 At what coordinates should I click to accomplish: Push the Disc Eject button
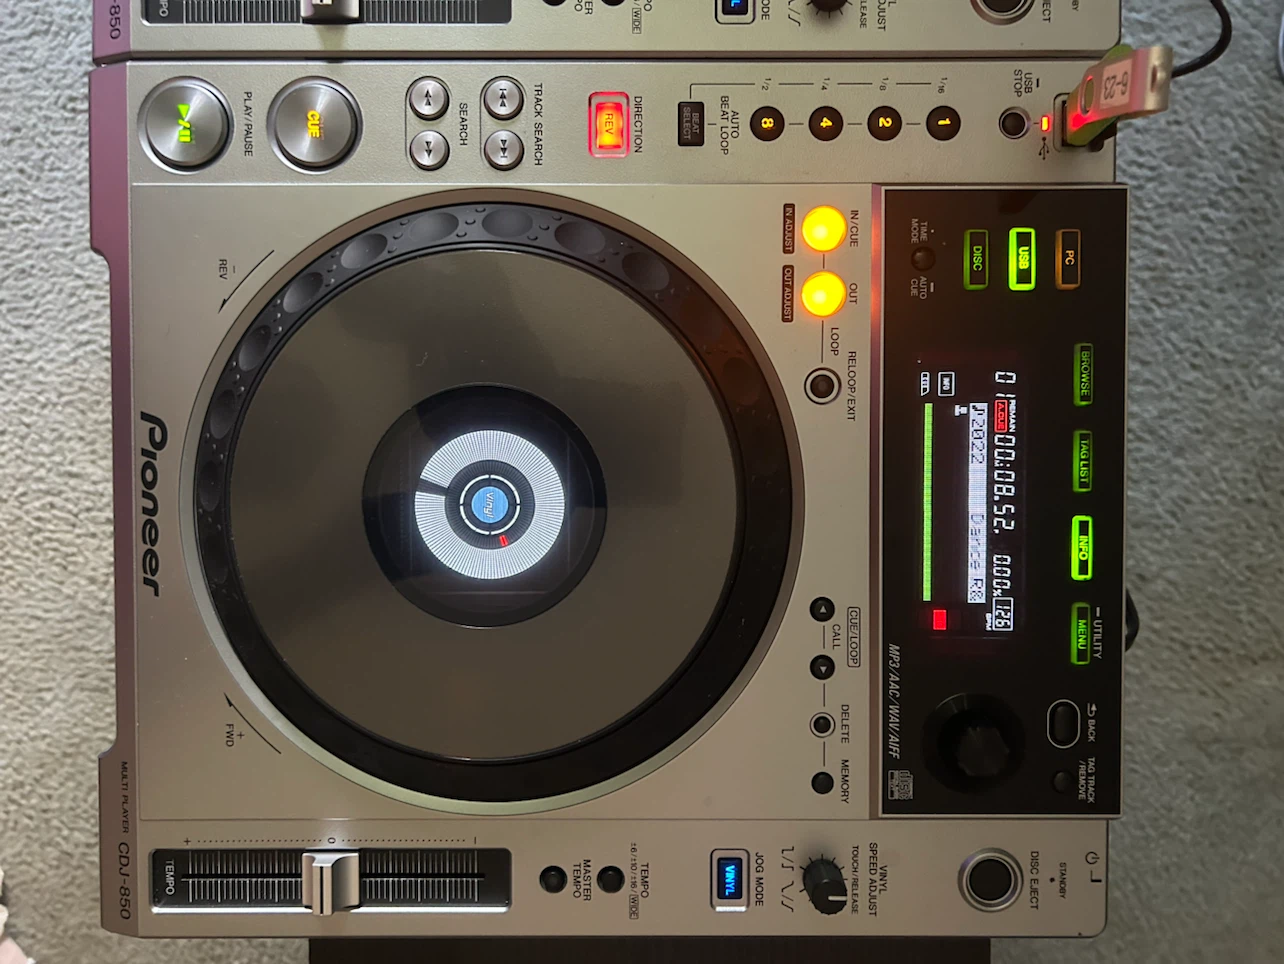[x=990, y=880]
